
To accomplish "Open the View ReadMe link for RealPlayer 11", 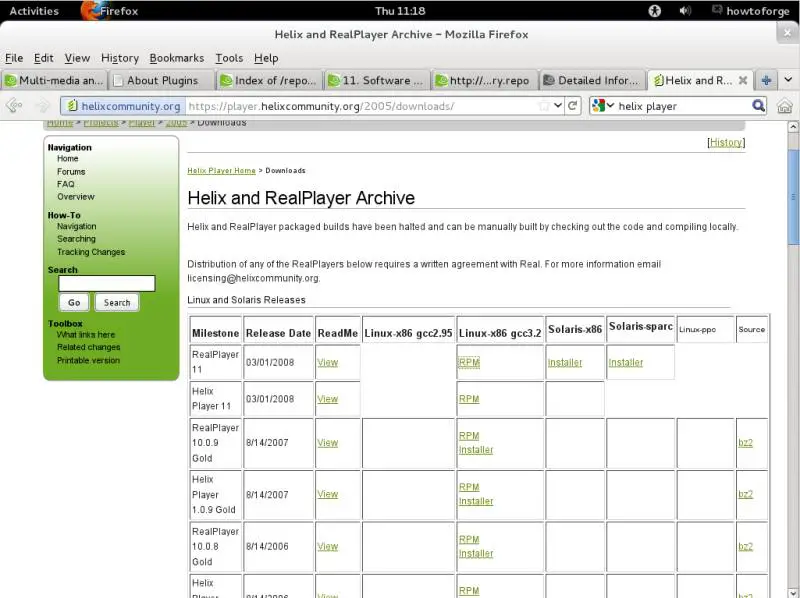I will [x=328, y=362].
